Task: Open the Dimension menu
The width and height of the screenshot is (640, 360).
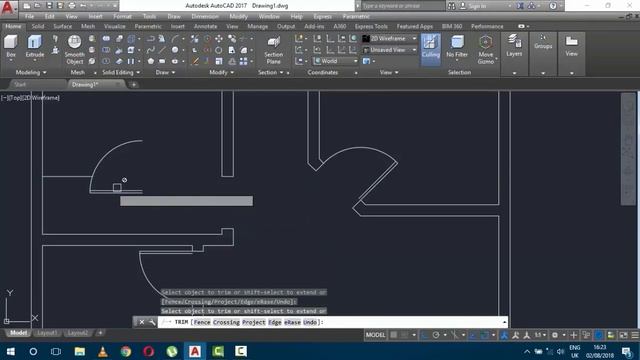Action: [x=205, y=16]
